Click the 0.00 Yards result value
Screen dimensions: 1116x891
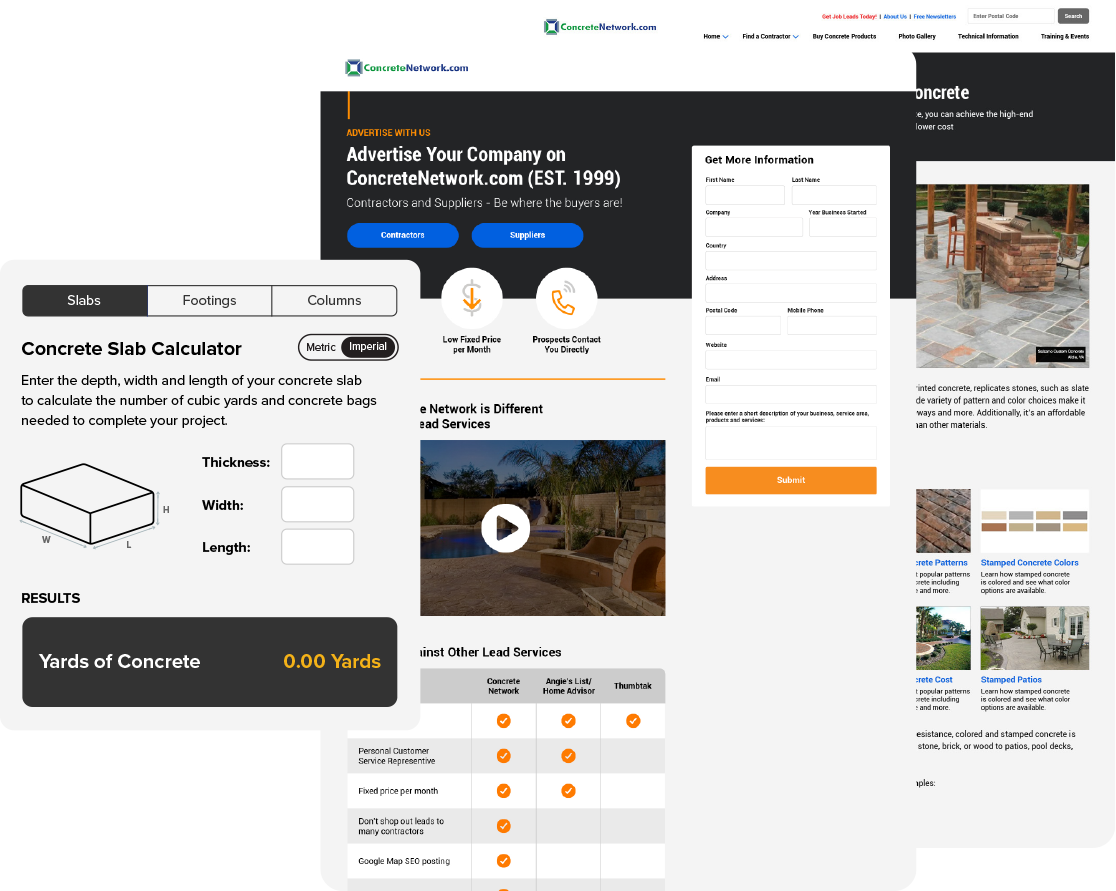coord(332,661)
